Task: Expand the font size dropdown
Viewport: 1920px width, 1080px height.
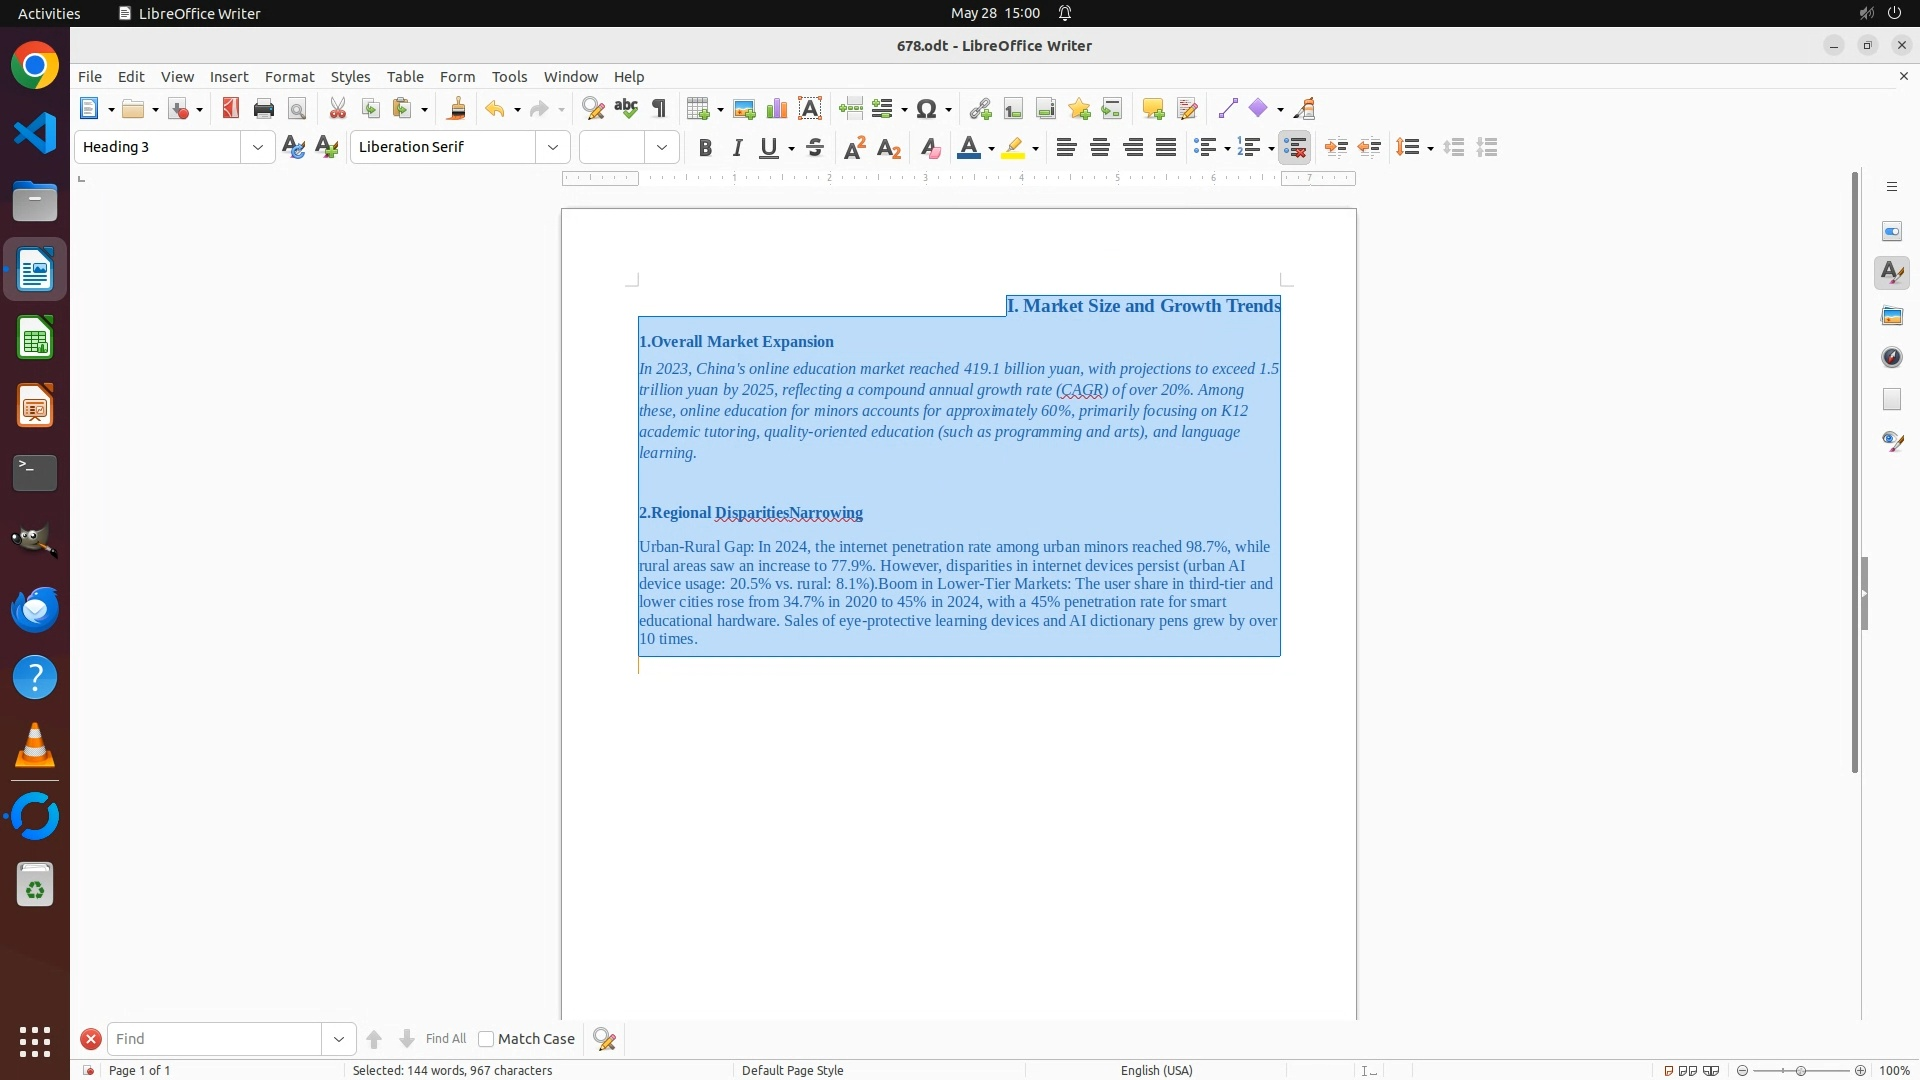Action: tap(662, 148)
